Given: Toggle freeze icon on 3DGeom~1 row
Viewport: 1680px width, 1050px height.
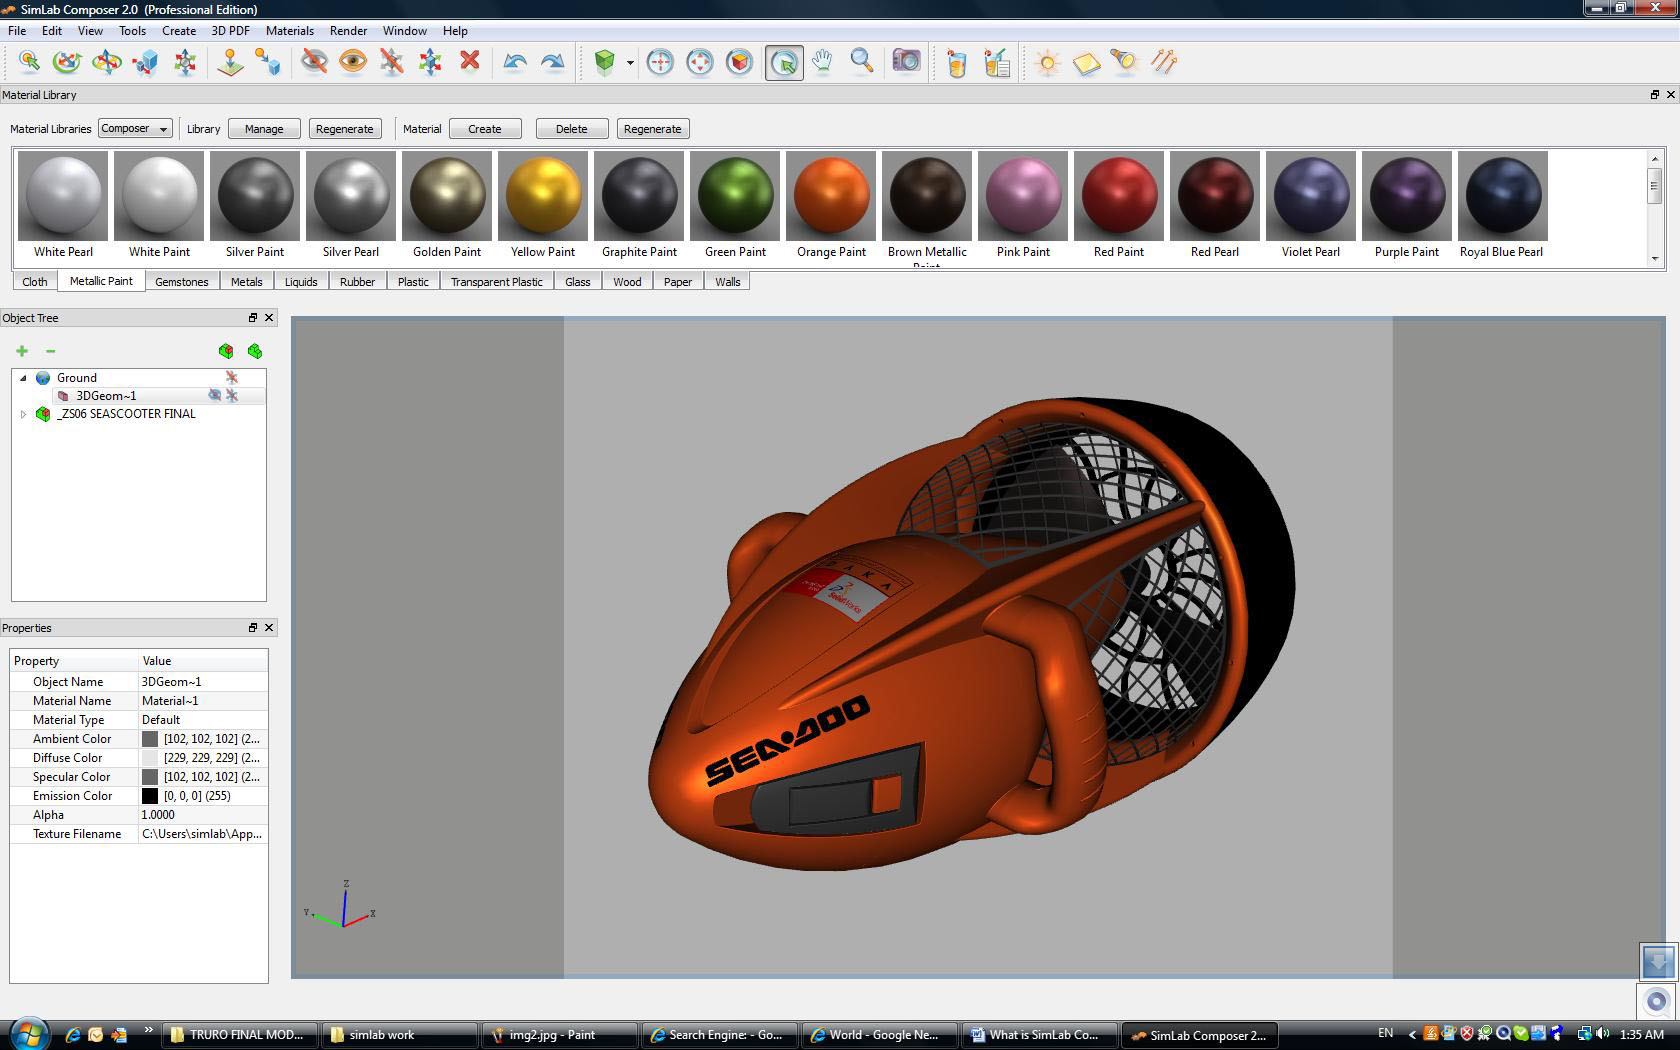Looking at the screenshot, I should [232, 395].
